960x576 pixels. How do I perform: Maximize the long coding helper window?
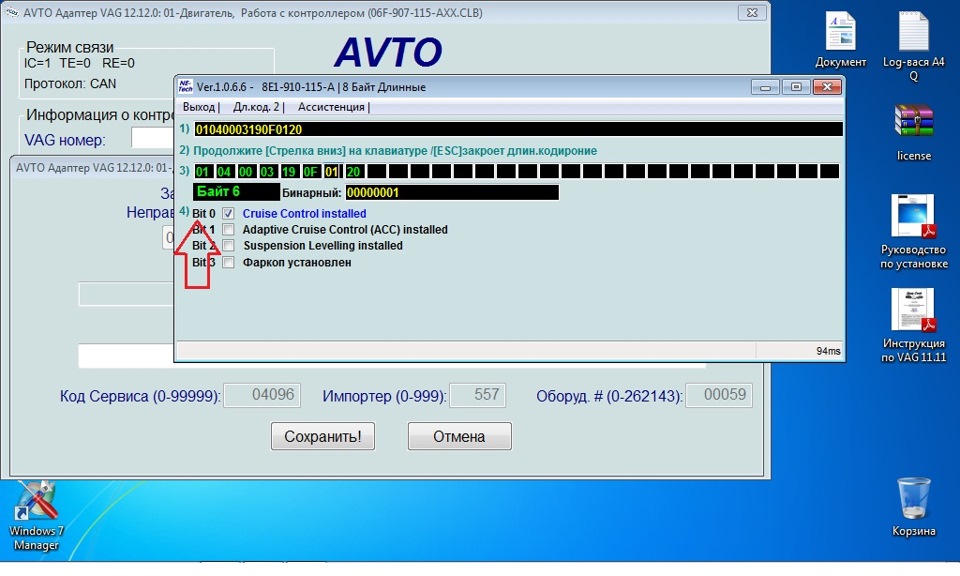click(x=796, y=87)
